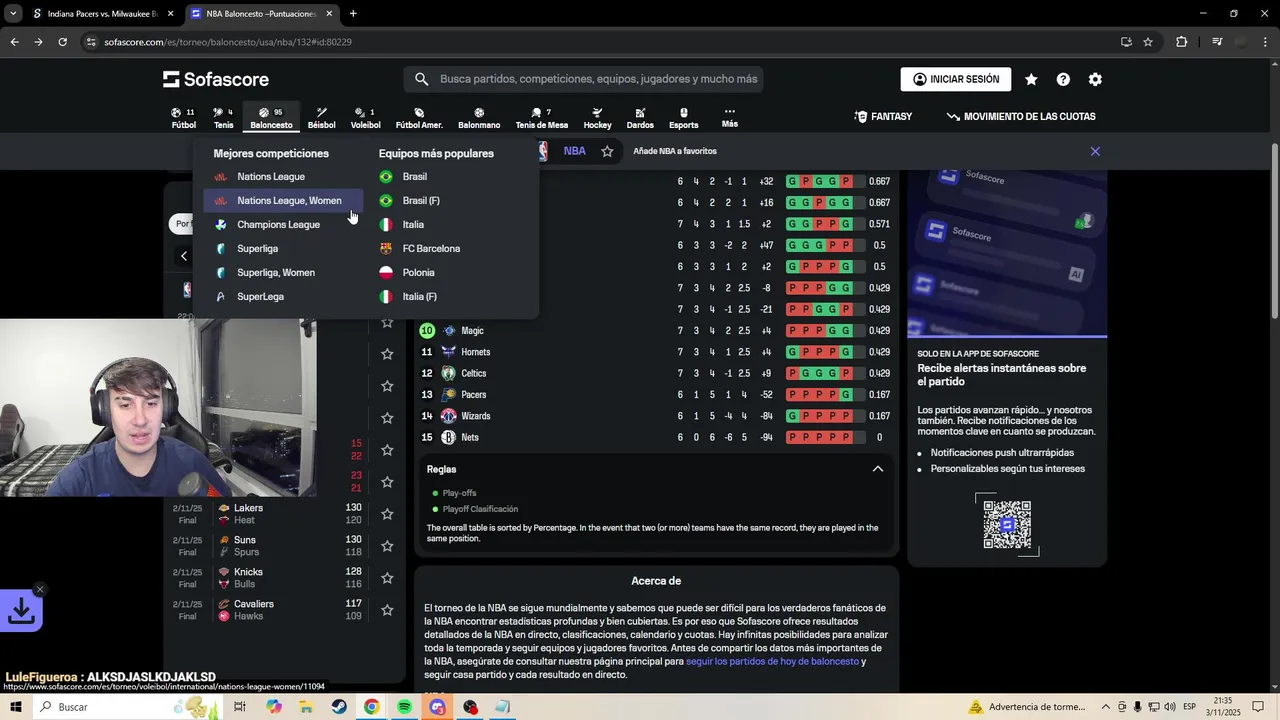Open the Fútbol sport tab
The width and height of the screenshot is (1280, 720).
click(x=184, y=118)
